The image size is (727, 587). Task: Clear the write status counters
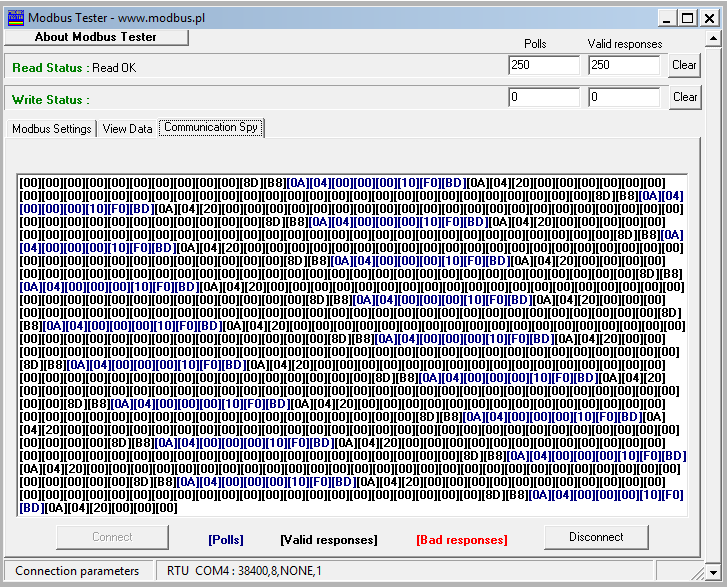[685, 97]
